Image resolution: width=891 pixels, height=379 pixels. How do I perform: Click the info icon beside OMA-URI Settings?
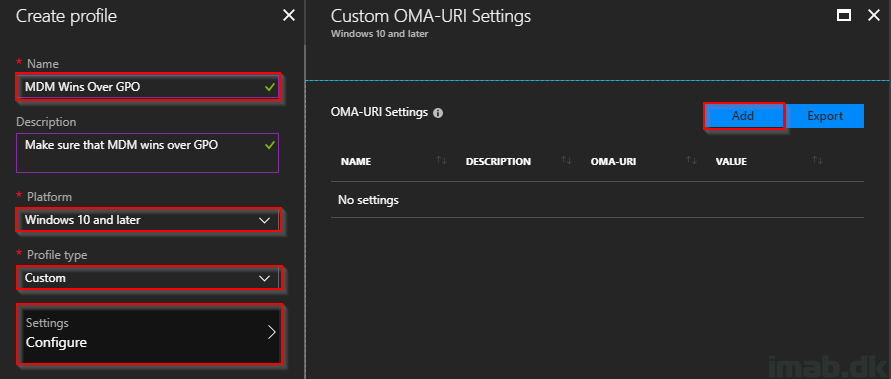click(x=438, y=113)
